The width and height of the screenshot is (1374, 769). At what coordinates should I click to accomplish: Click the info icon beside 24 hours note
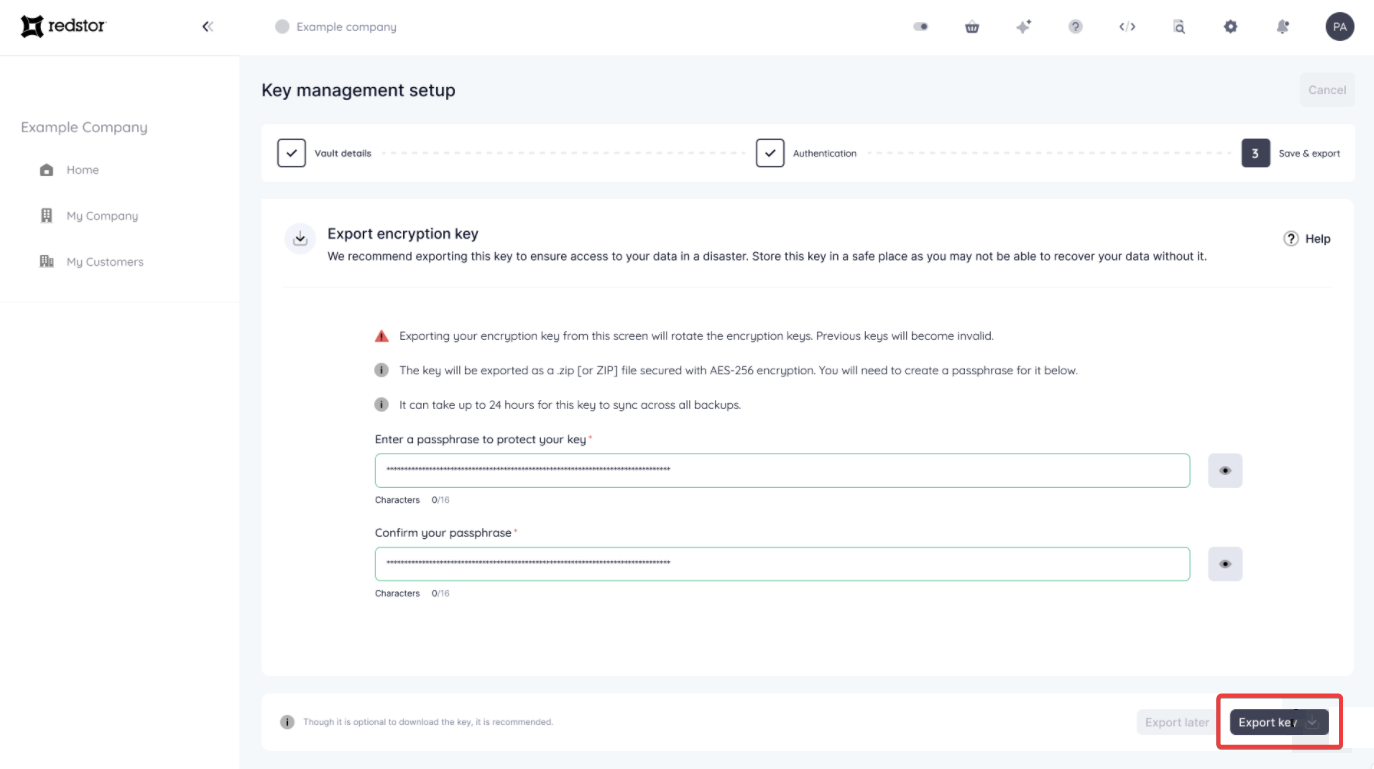381,405
